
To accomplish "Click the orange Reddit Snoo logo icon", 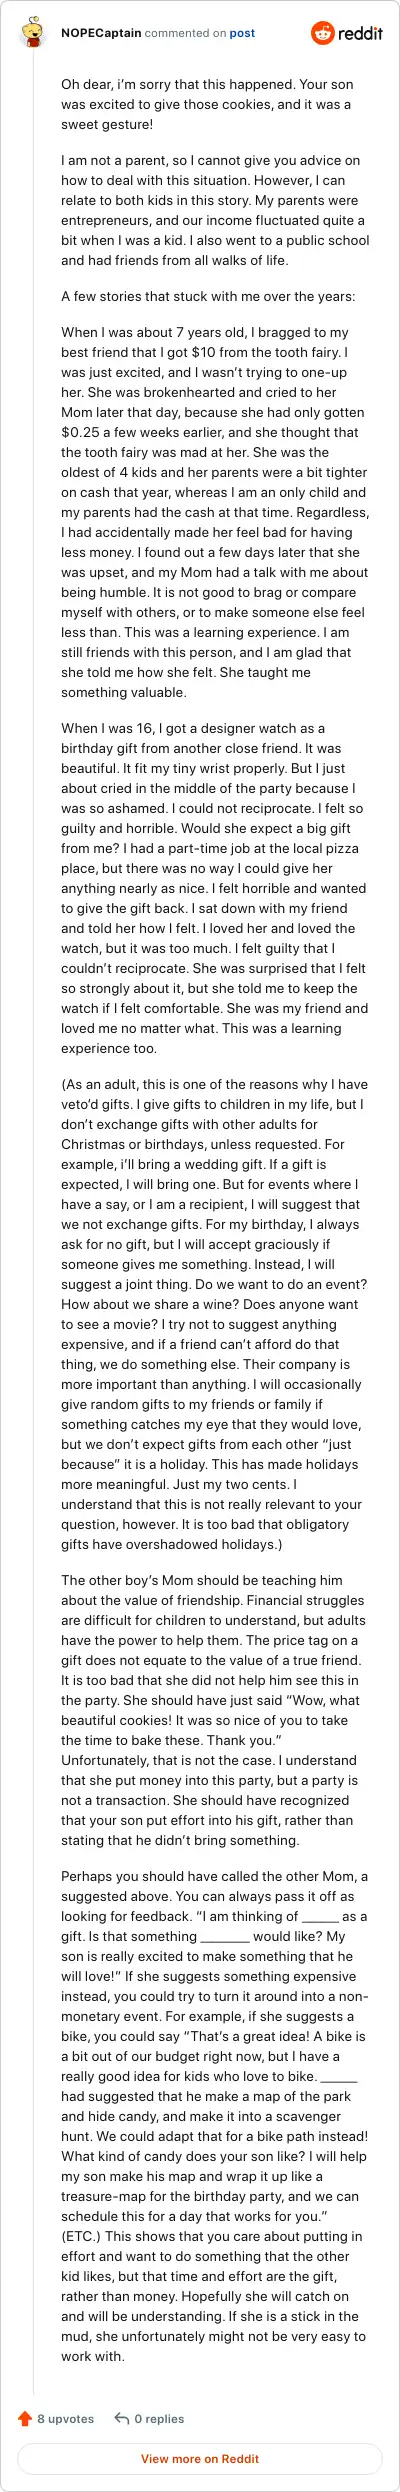I will tap(322, 33).
